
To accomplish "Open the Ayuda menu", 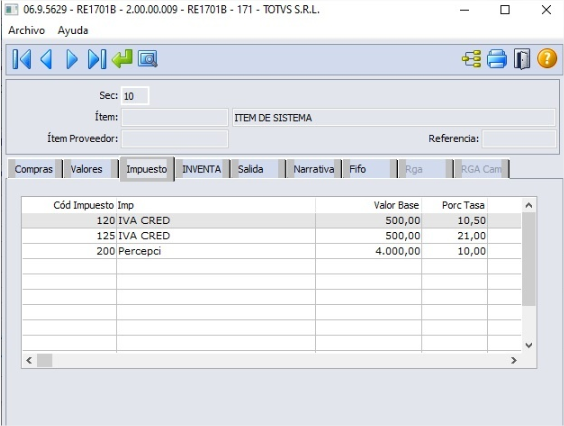I will point(73,30).
